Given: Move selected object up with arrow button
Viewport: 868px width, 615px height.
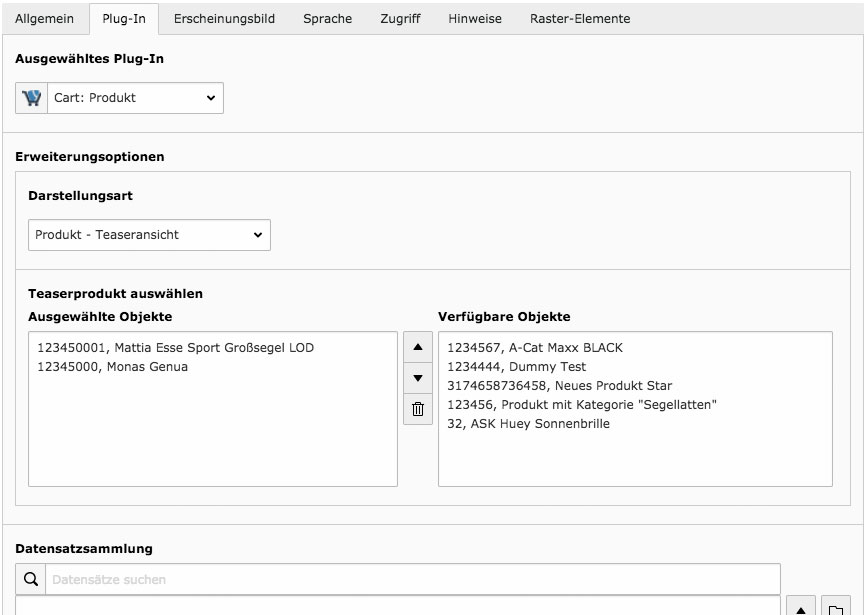Looking at the screenshot, I should tap(418, 347).
